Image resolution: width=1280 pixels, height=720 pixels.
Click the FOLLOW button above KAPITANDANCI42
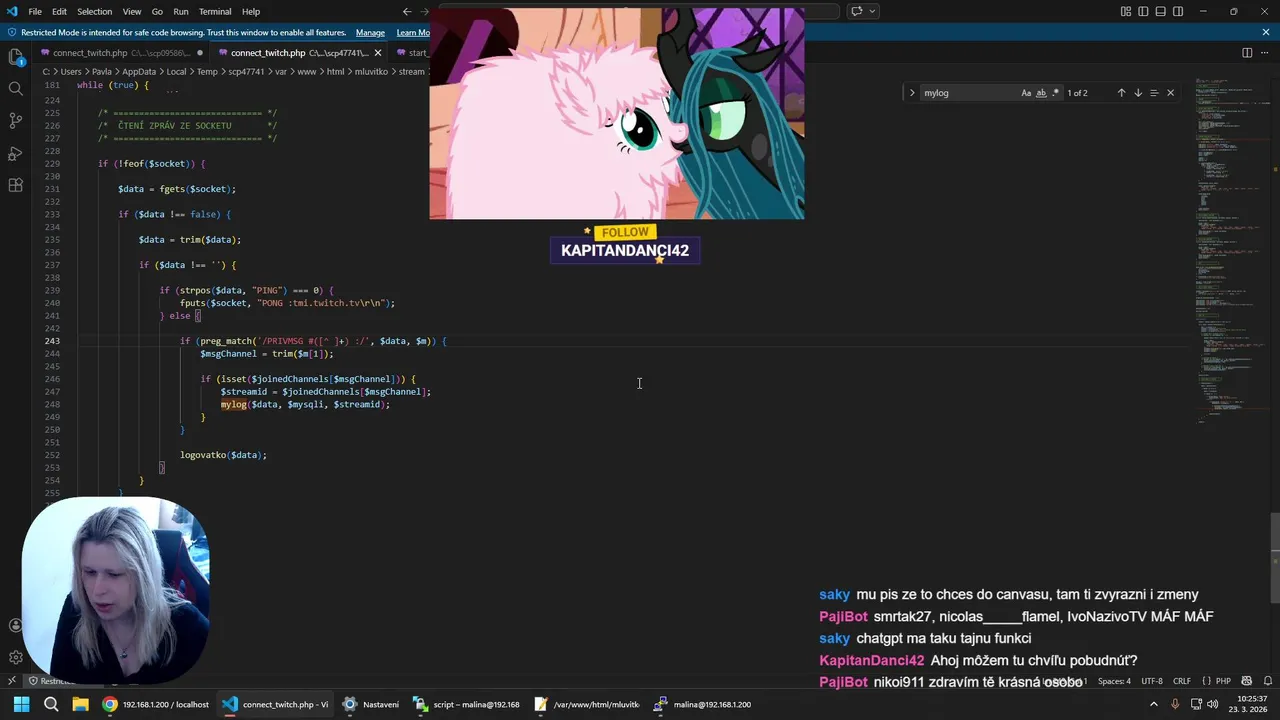(x=625, y=232)
